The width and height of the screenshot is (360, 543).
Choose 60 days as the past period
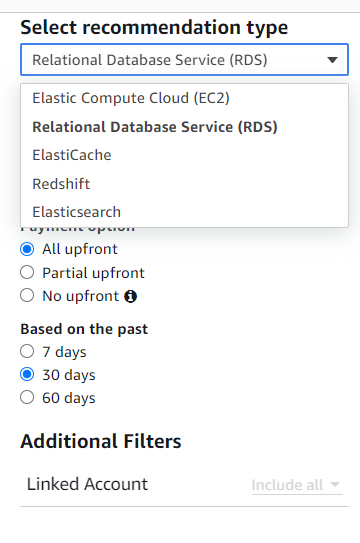click(27, 397)
